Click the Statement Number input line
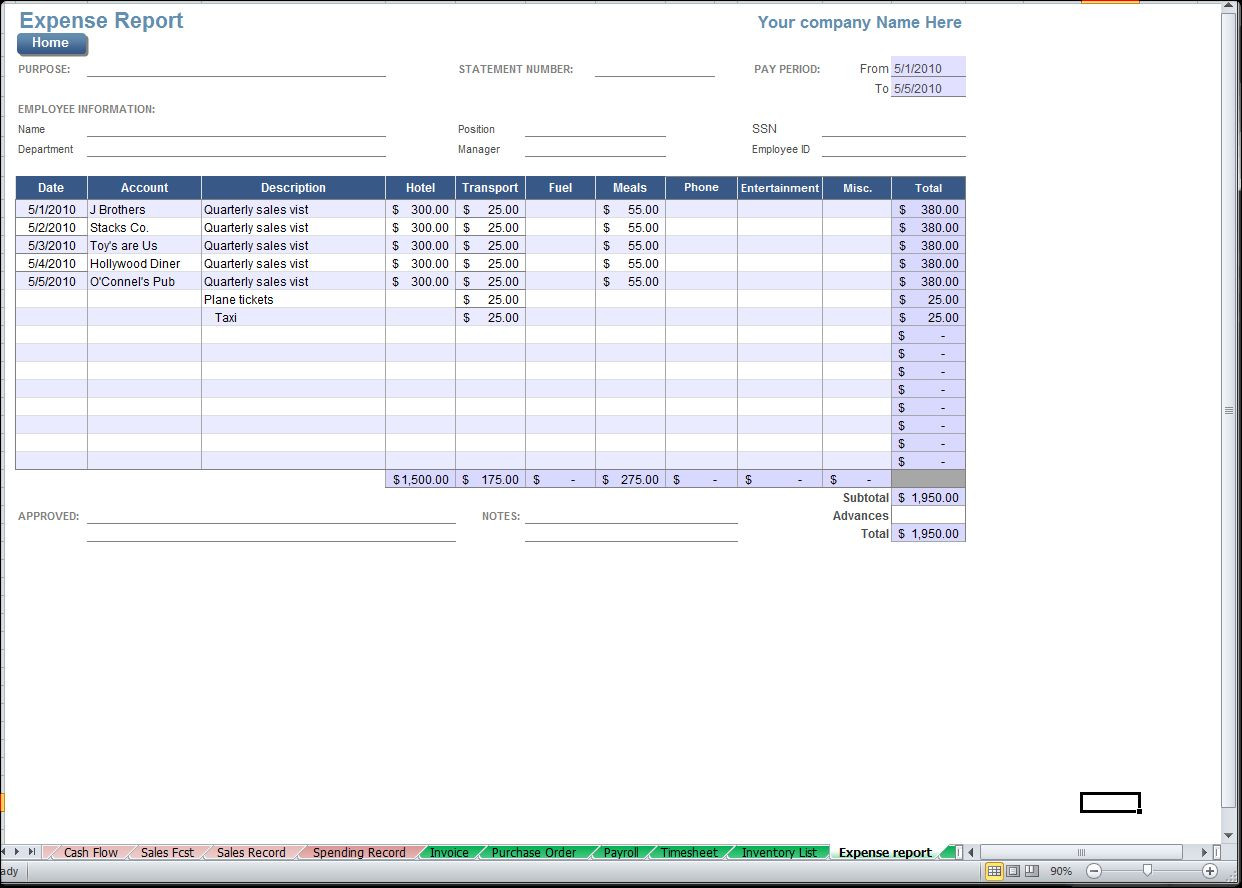This screenshot has height=888, width=1242. pyautogui.click(x=655, y=69)
